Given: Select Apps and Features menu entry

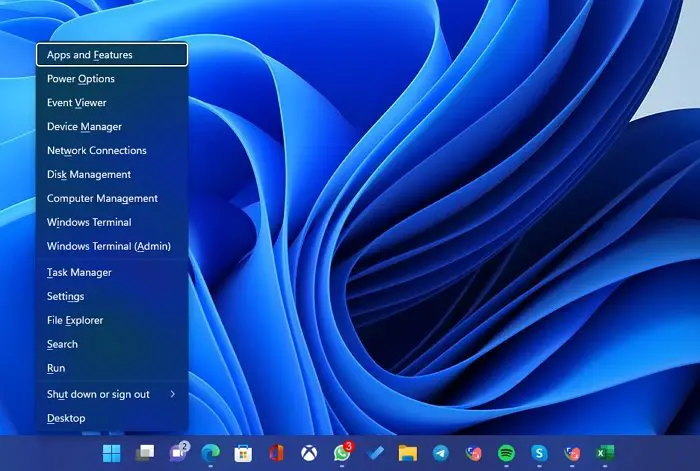Looking at the screenshot, I should coord(112,54).
